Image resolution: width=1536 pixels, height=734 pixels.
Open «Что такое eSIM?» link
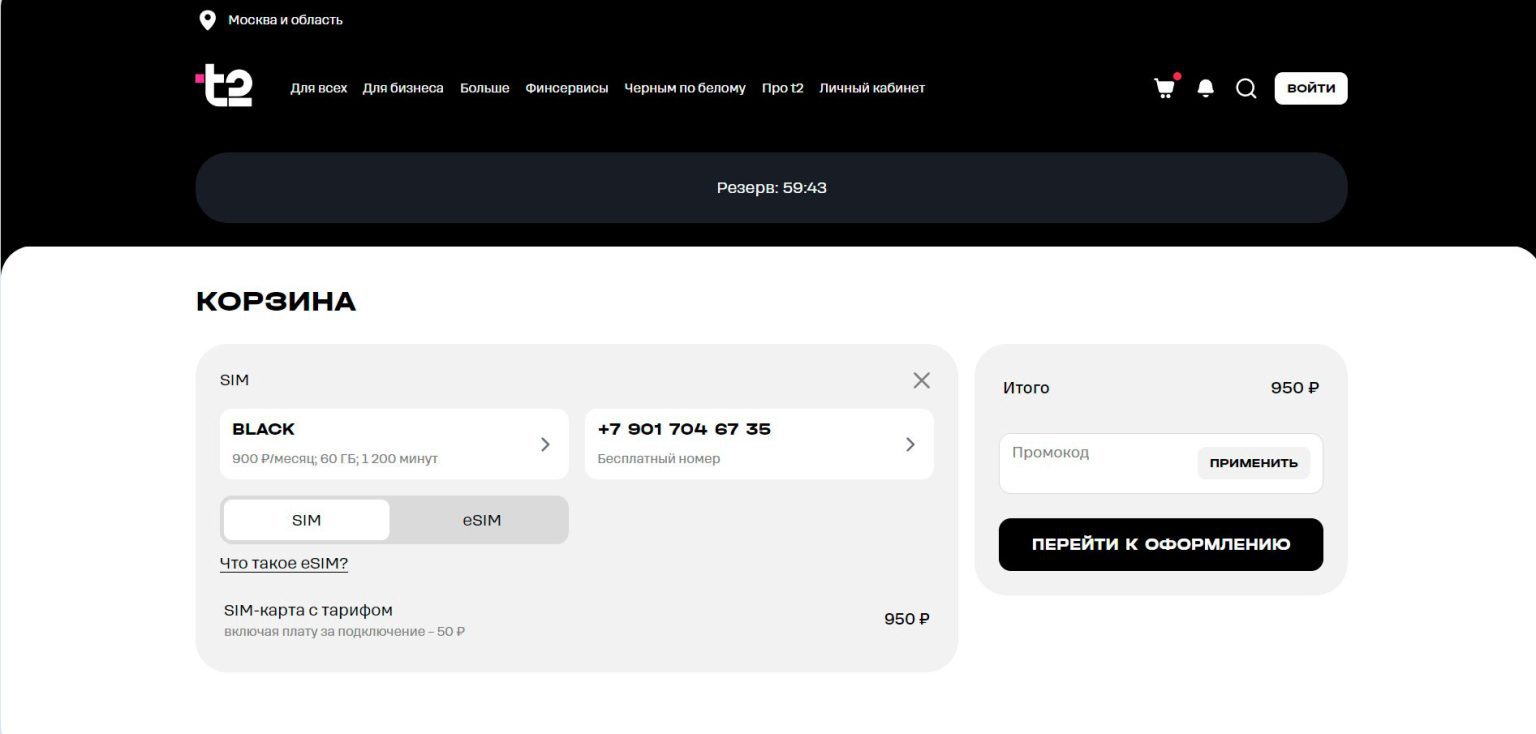[284, 563]
